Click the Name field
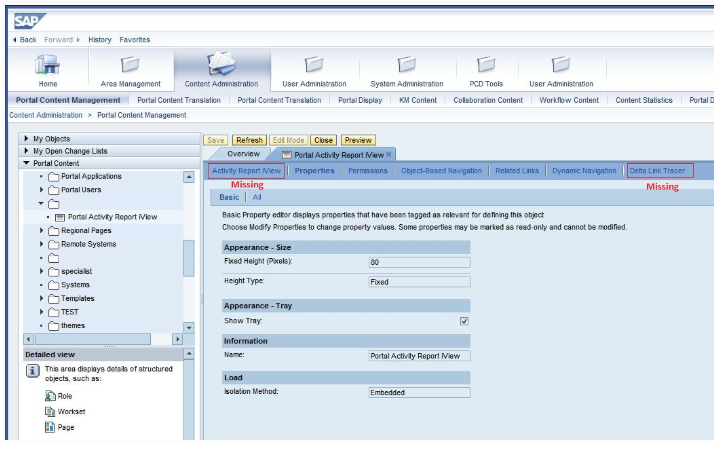 pyautogui.click(x=419, y=356)
